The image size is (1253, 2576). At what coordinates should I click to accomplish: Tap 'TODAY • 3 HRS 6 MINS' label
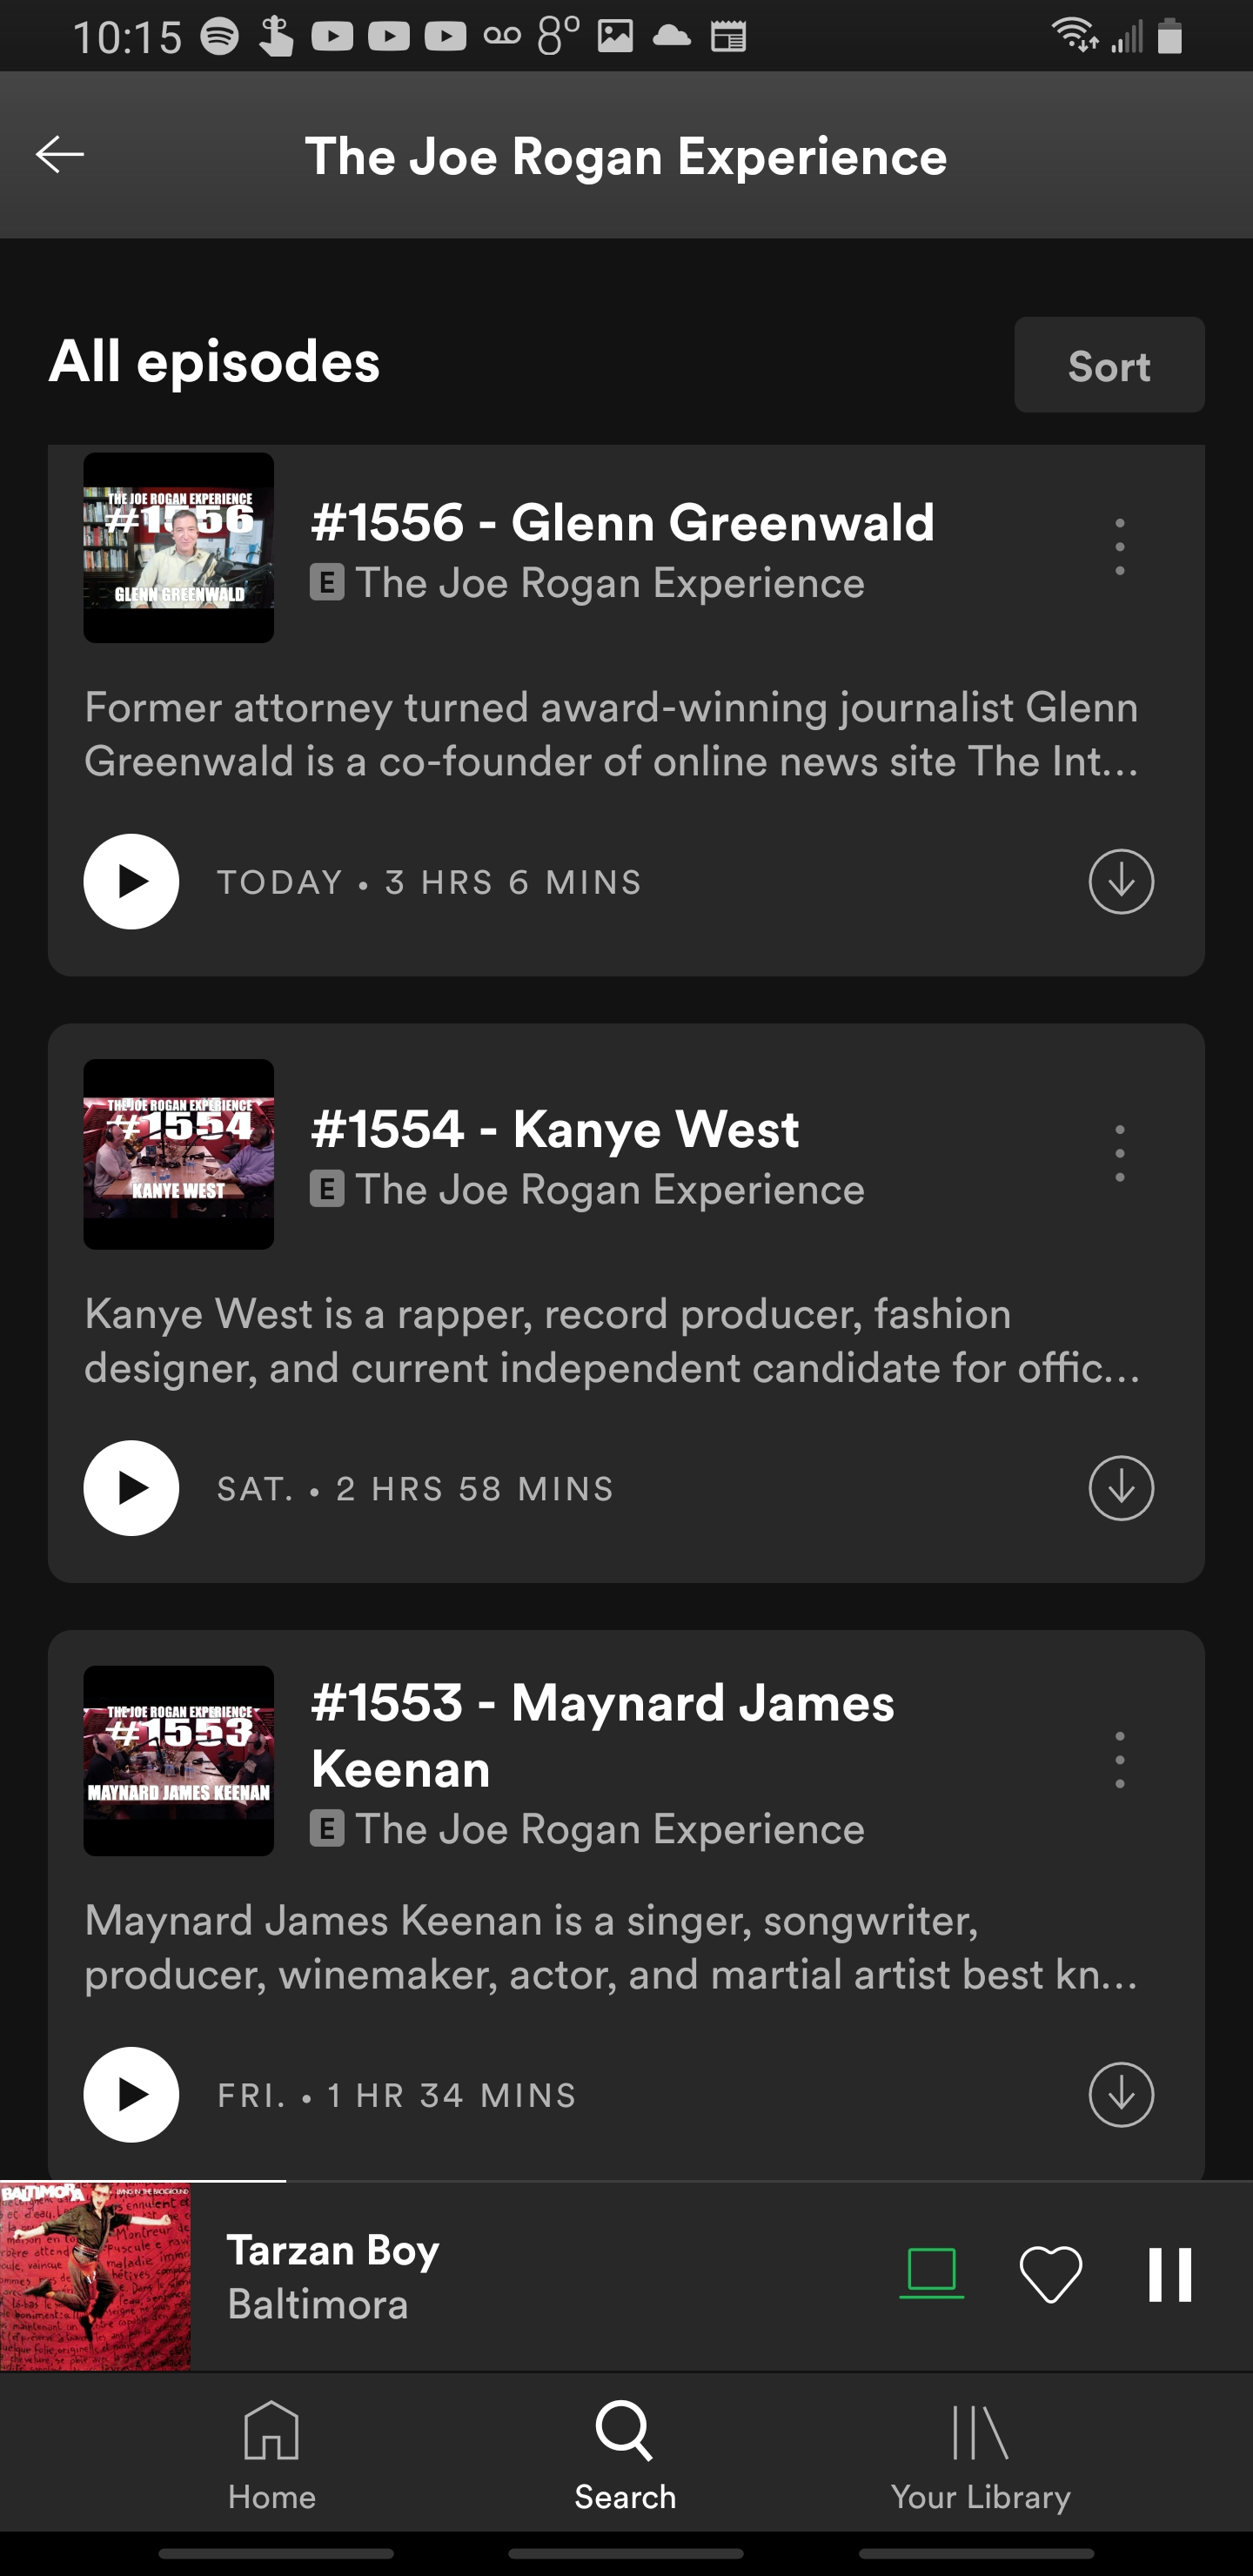point(430,882)
